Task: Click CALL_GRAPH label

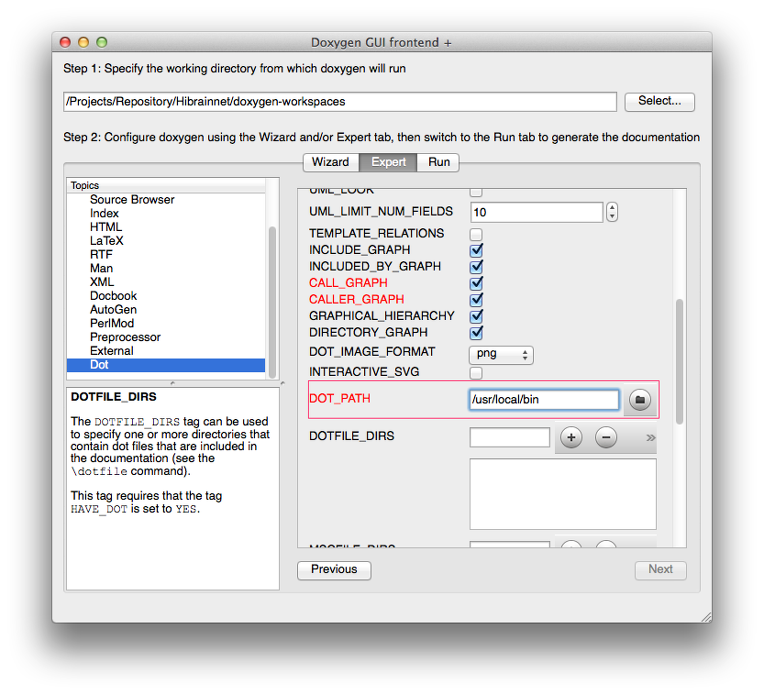Action: [348, 283]
